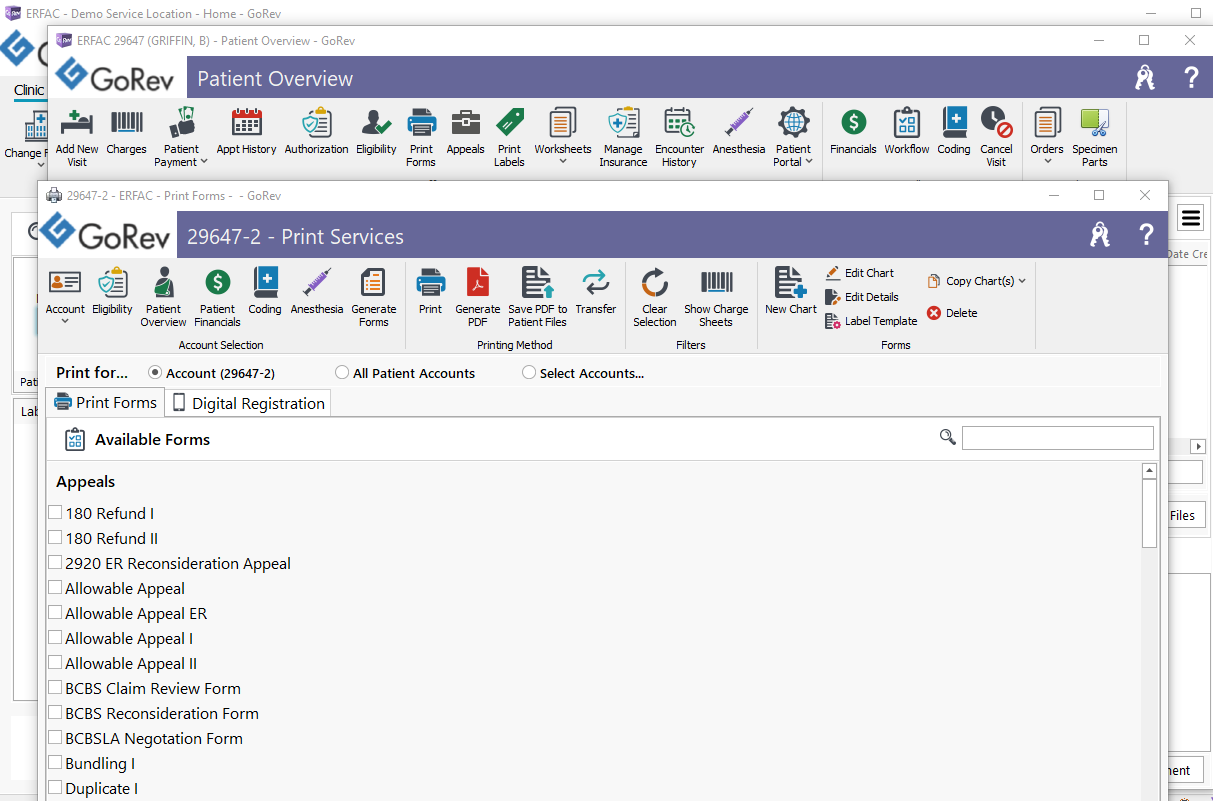The width and height of the screenshot is (1213, 801).
Task: Click the help question mark in Print Services
Action: (1146, 236)
